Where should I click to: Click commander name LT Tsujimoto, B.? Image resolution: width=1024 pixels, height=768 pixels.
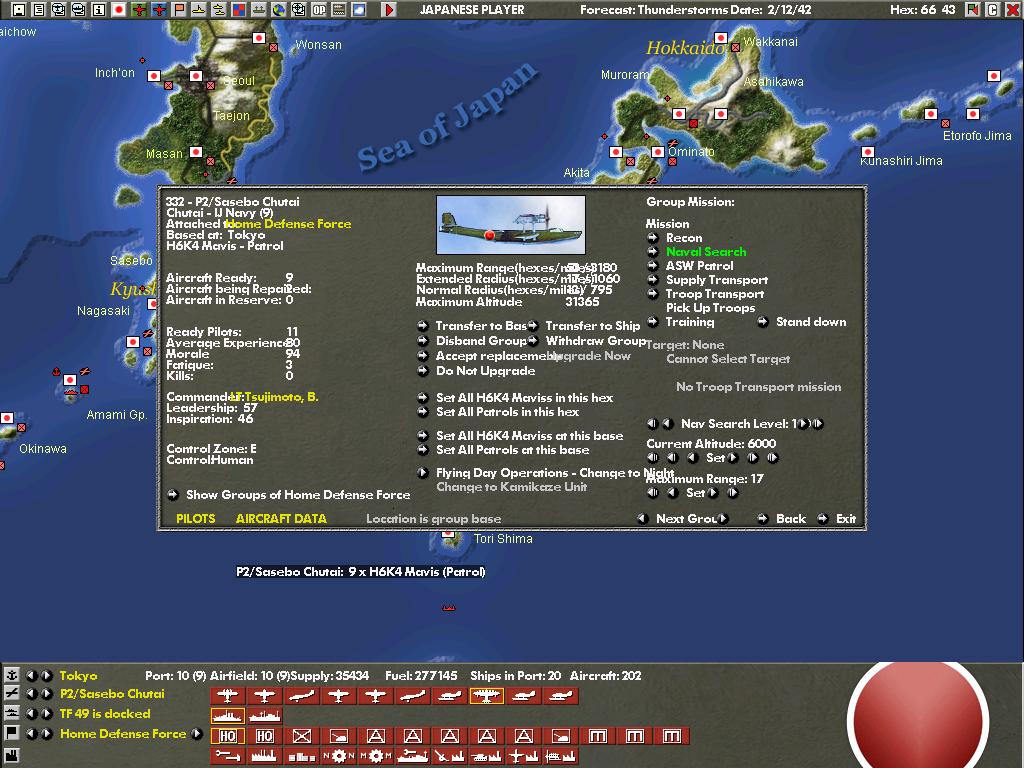click(274, 397)
